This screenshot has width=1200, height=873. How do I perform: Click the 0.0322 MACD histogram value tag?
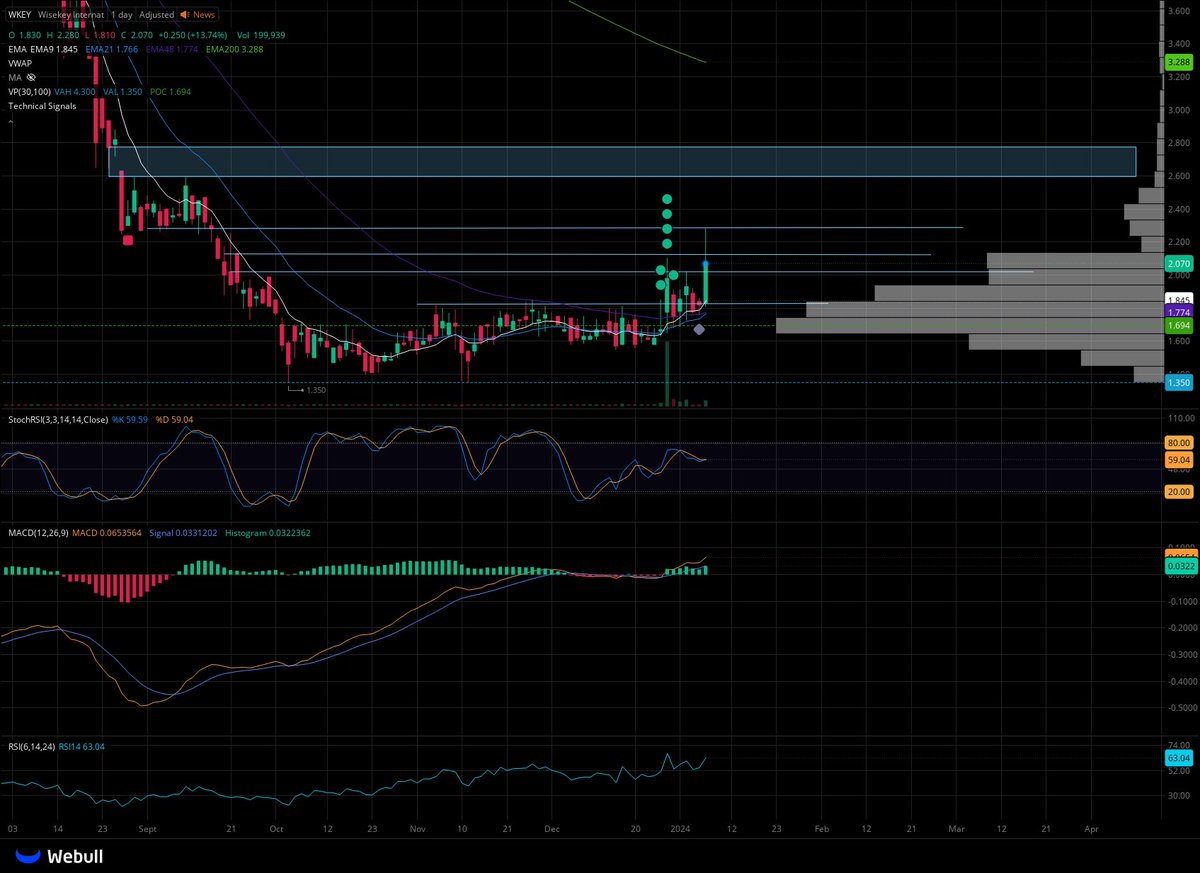coord(1179,566)
